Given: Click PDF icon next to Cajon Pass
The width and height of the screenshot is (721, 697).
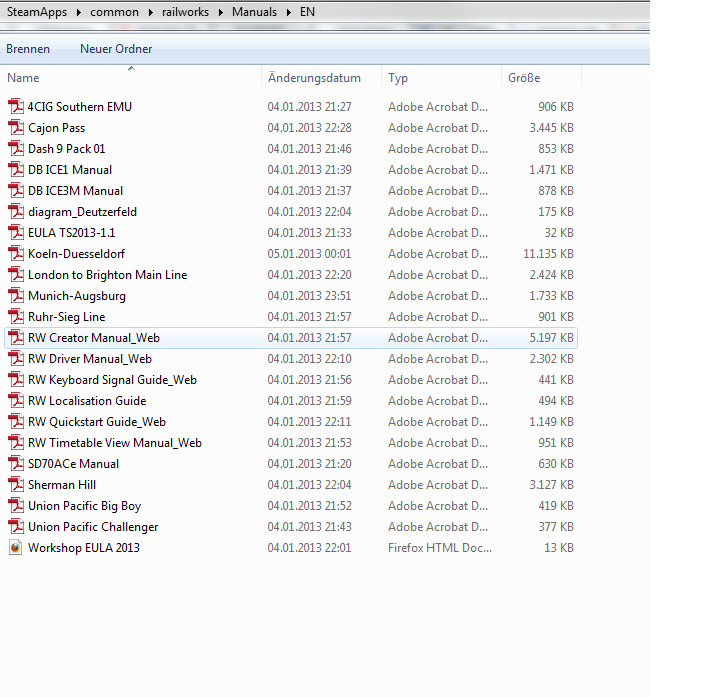Looking at the screenshot, I should click(16, 128).
